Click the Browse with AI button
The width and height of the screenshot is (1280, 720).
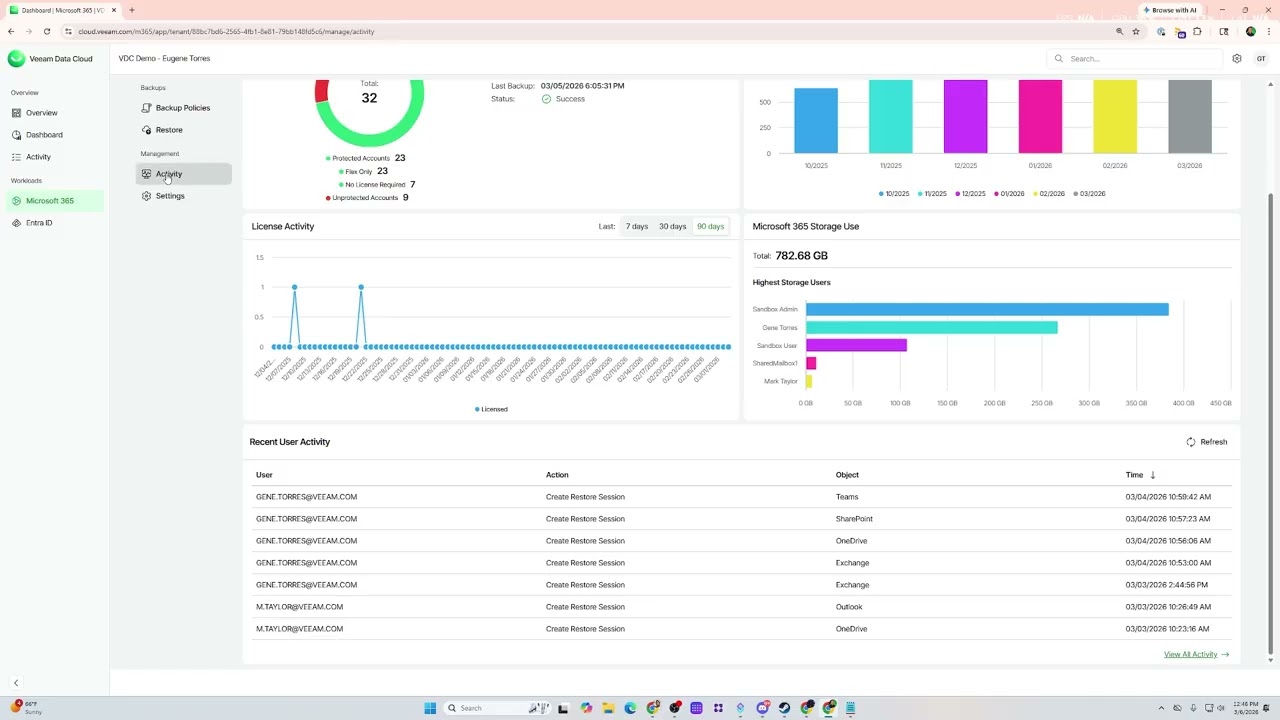(1170, 10)
